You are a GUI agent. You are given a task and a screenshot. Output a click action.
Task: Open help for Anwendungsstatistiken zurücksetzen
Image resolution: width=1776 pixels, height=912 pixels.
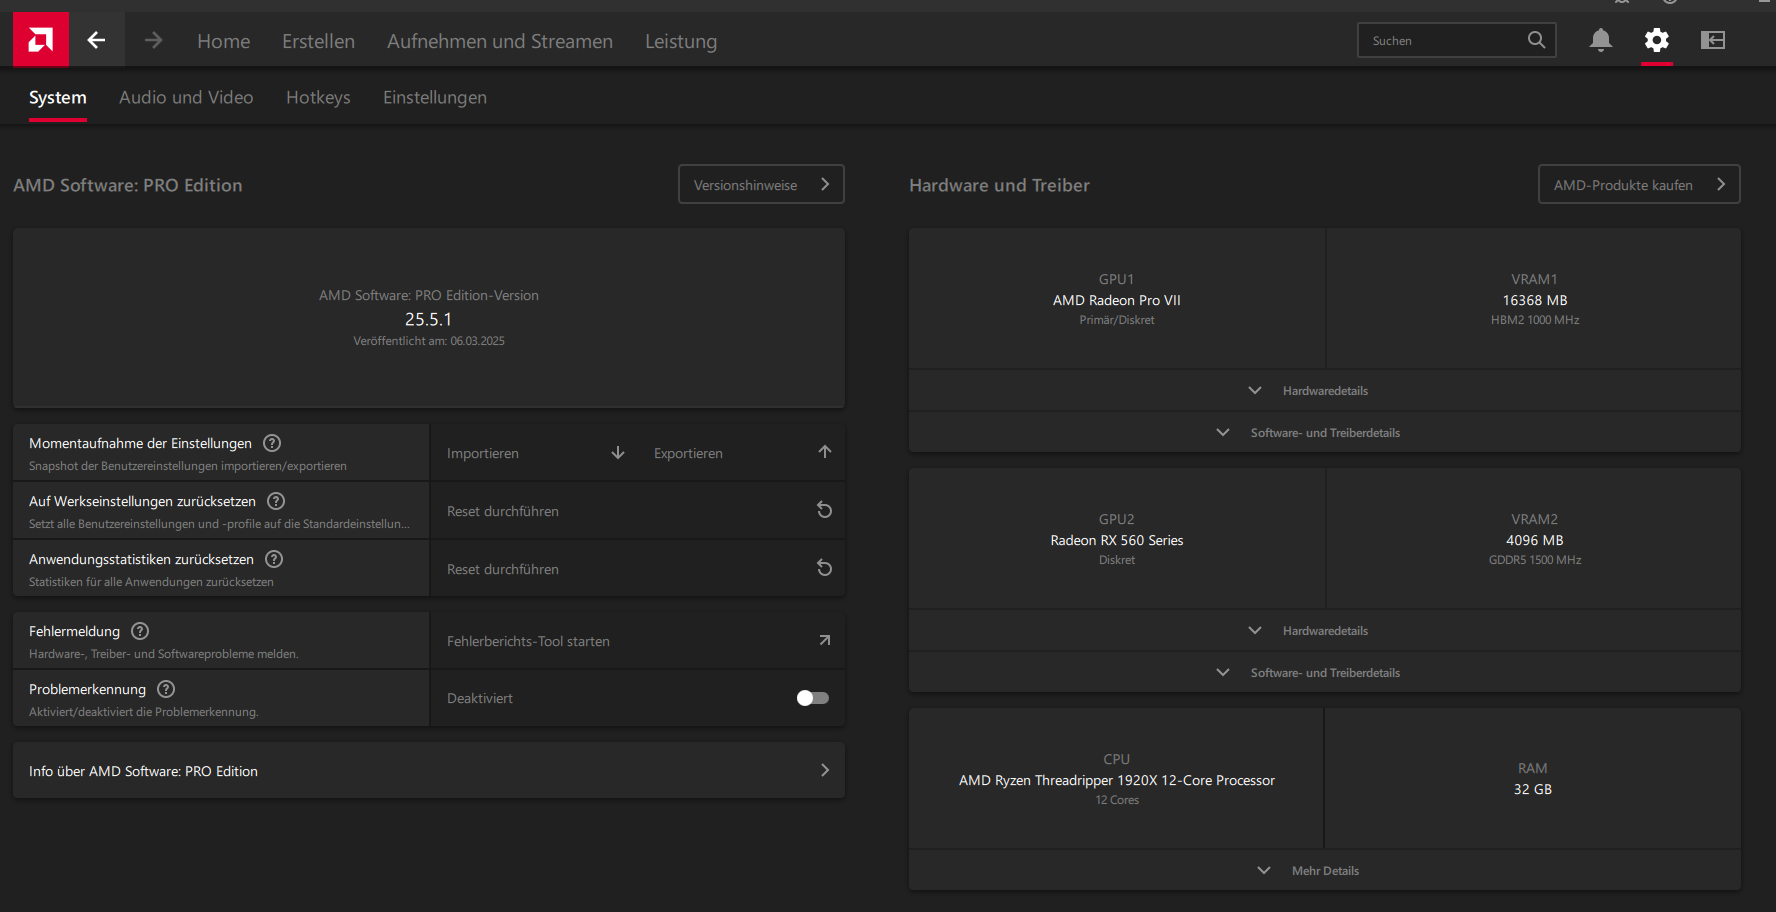click(274, 559)
